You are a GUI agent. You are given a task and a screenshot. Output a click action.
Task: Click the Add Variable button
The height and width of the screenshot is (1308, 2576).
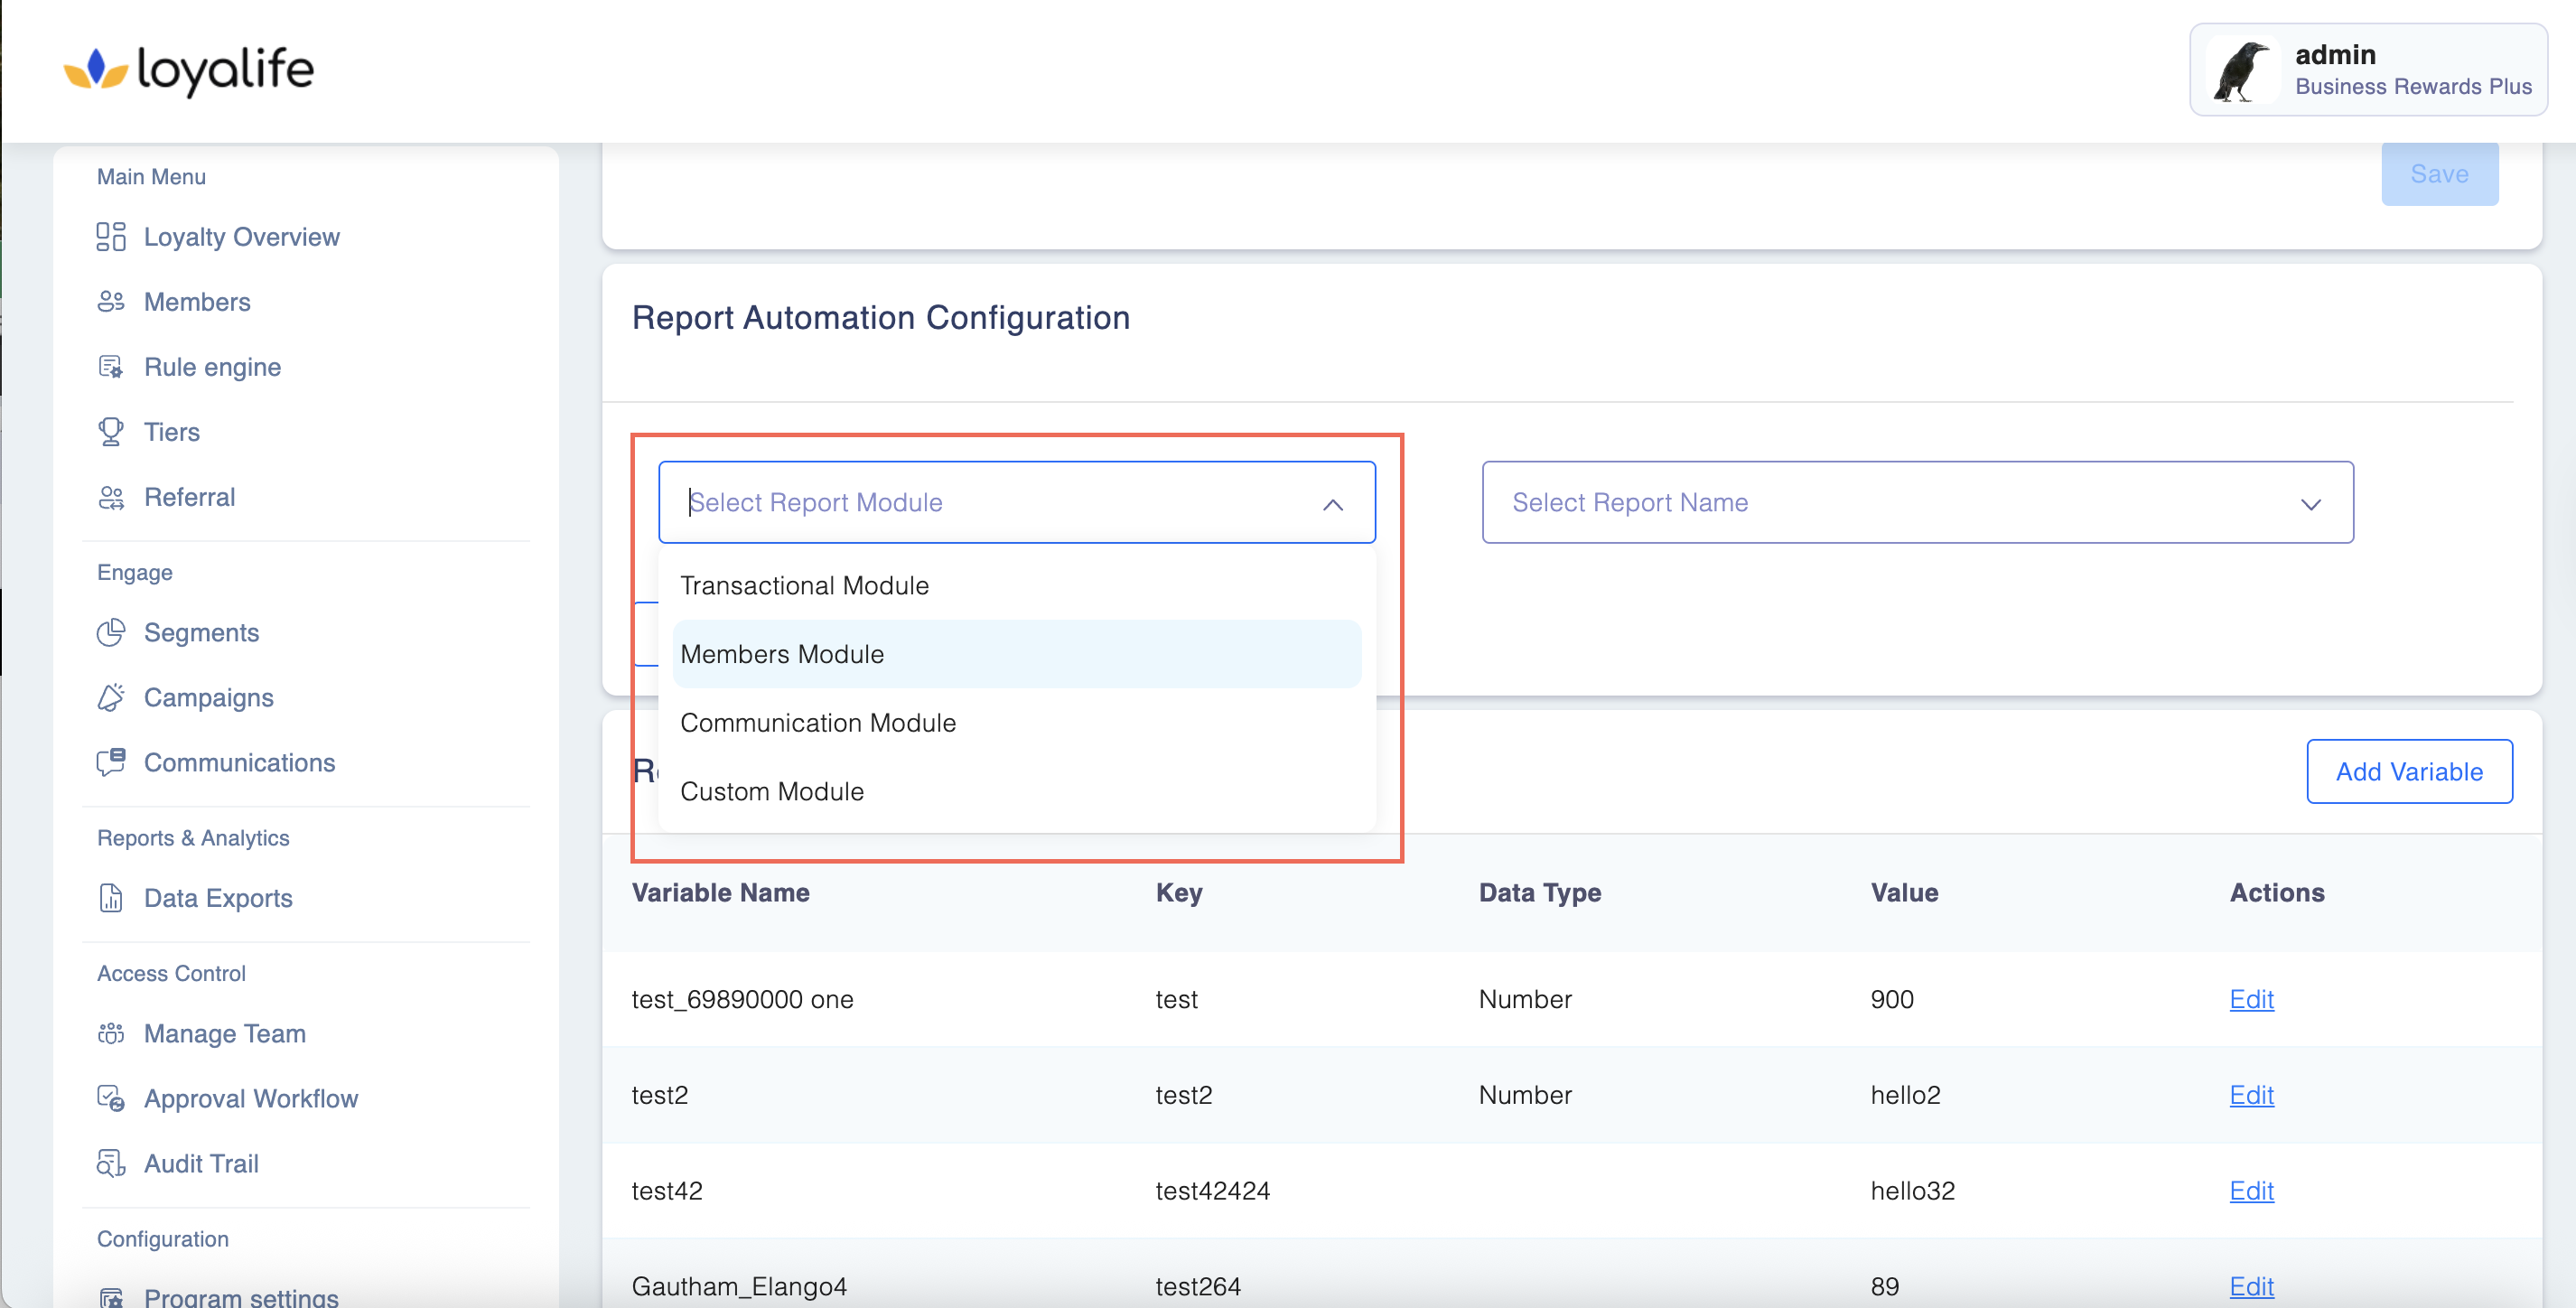(x=2408, y=772)
